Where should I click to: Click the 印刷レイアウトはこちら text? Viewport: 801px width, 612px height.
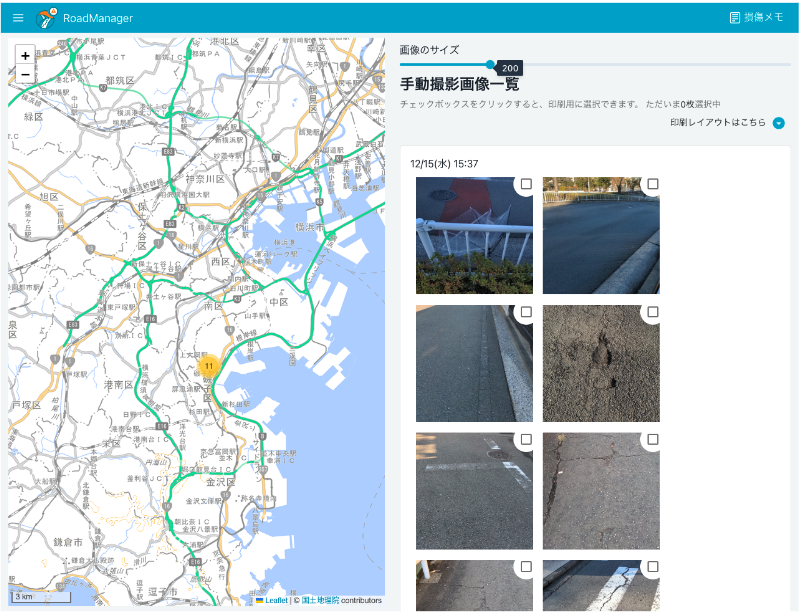[x=717, y=123]
